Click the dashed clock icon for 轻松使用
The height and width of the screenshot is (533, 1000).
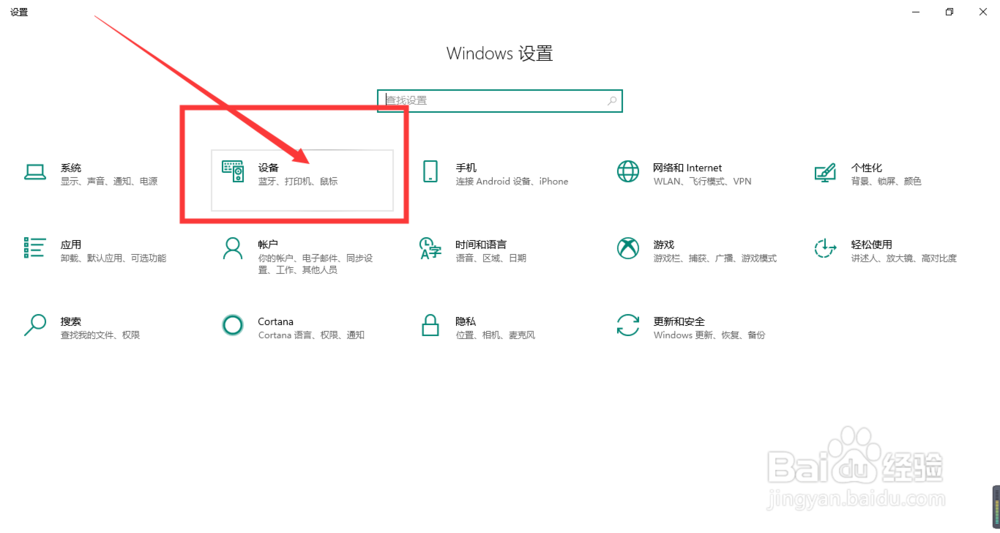[x=825, y=248]
